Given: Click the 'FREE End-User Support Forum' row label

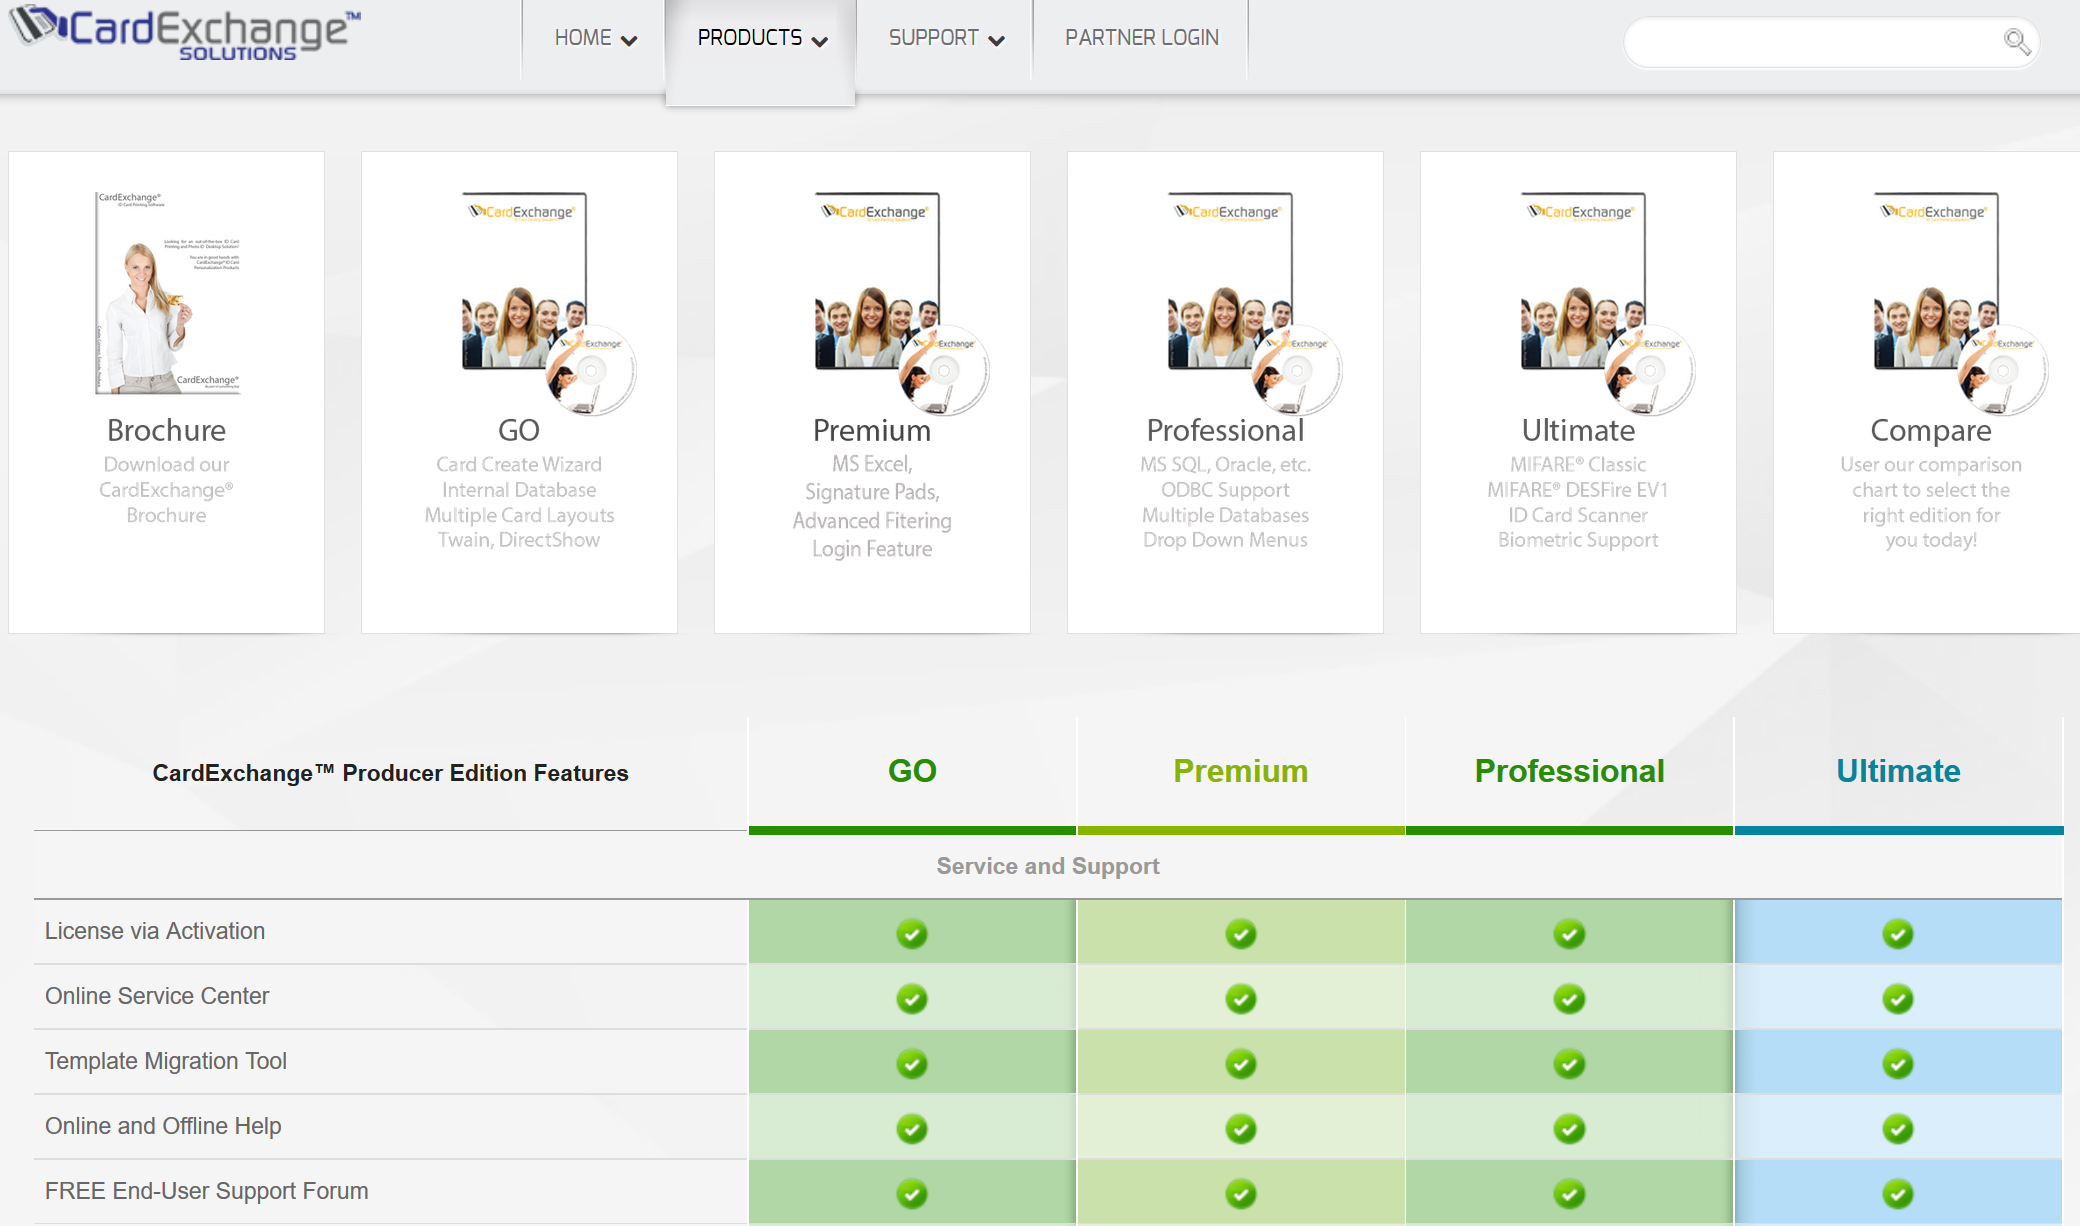Looking at the screenshot, I should click(x=207, y=1191).
